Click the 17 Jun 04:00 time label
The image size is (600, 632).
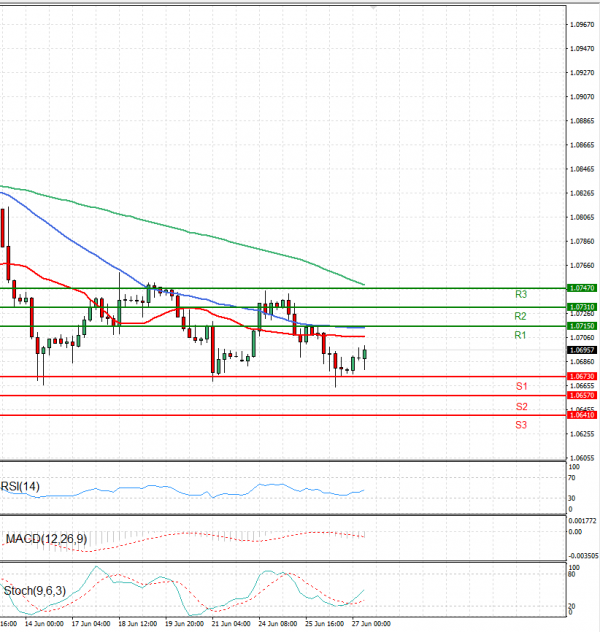coord(91,624)
